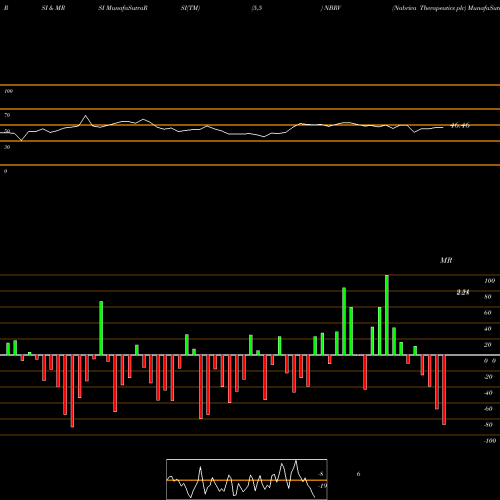
Task: Click the highest peak of the RSI line
Action: (86, 116)
